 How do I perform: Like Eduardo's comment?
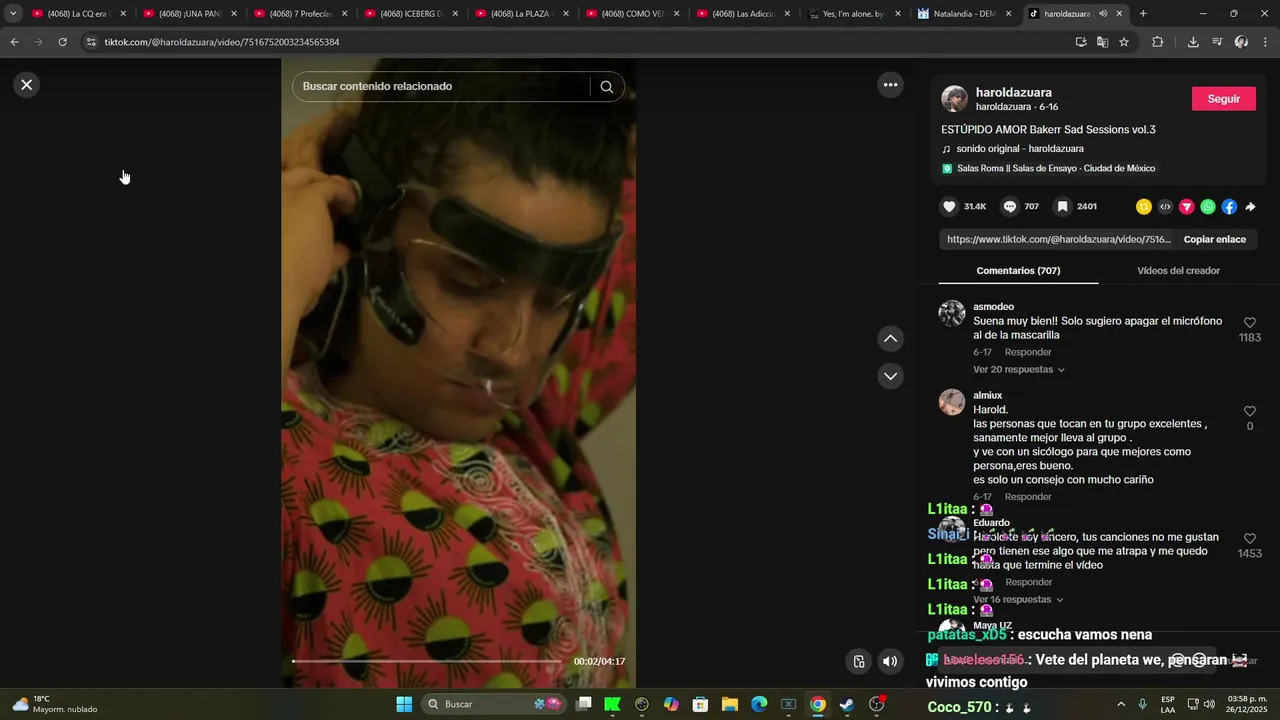1249,539
